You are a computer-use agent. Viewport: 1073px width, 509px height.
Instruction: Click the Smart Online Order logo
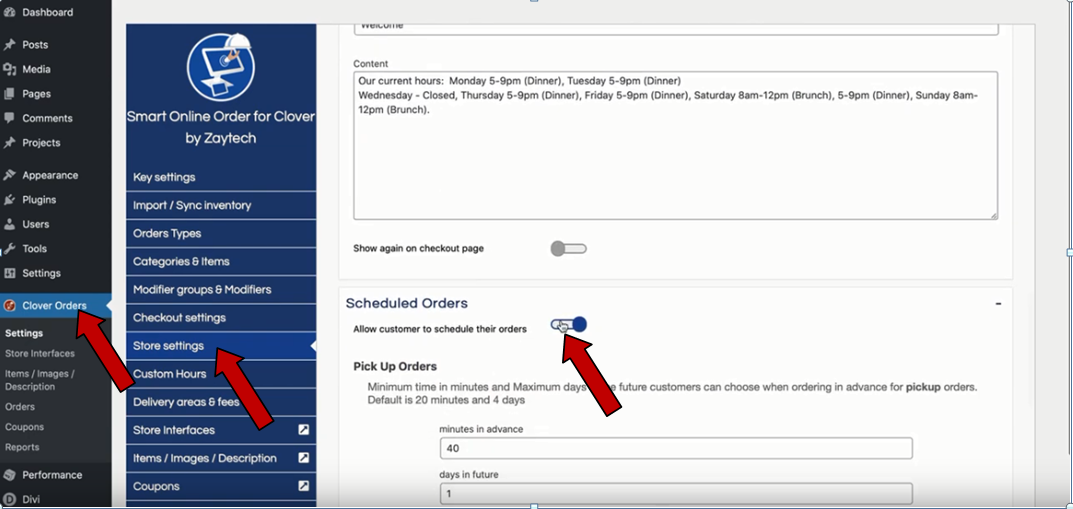221,66
